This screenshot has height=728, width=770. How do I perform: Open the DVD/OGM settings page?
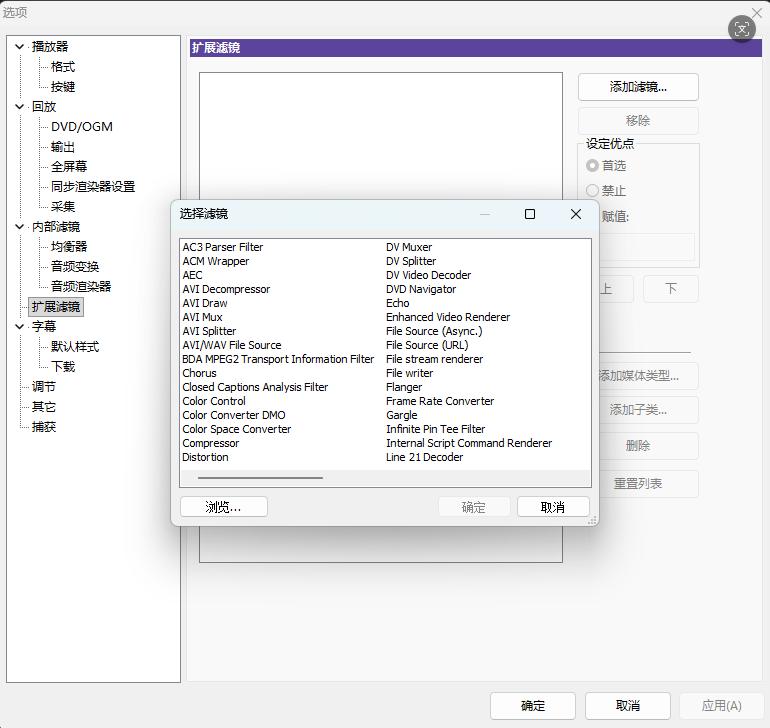82,127
